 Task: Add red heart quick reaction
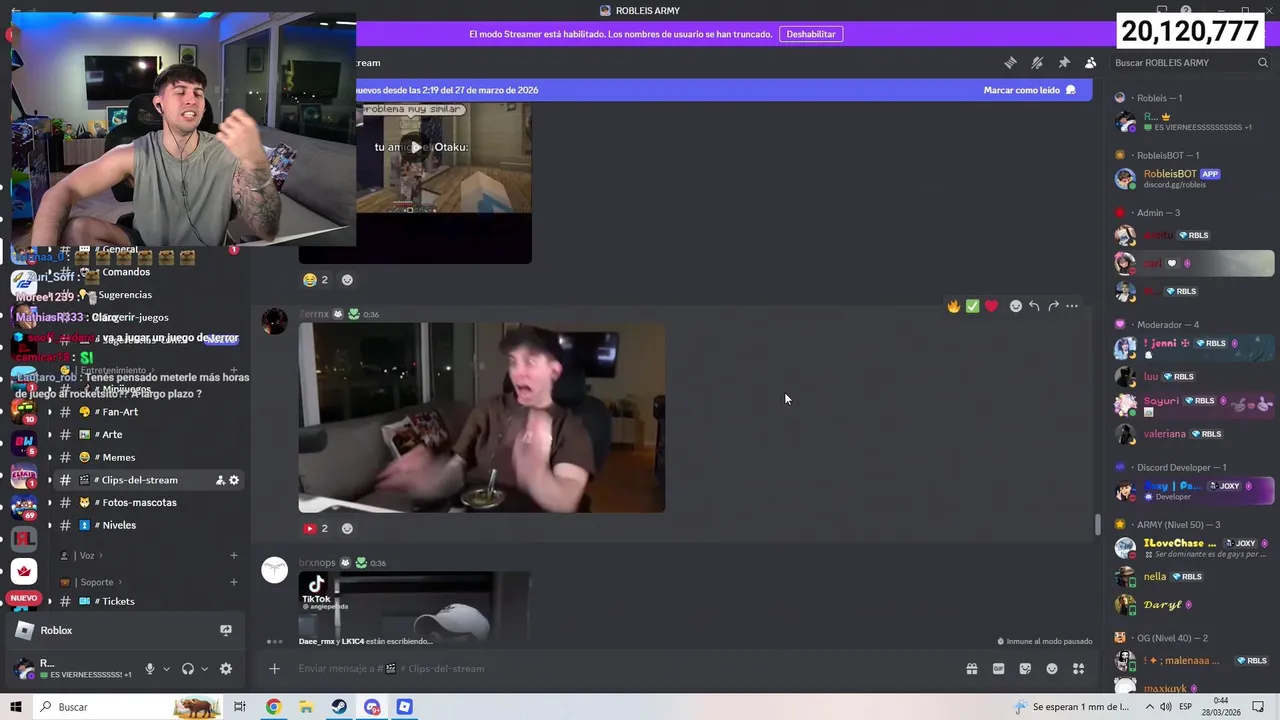coord(991,306)
